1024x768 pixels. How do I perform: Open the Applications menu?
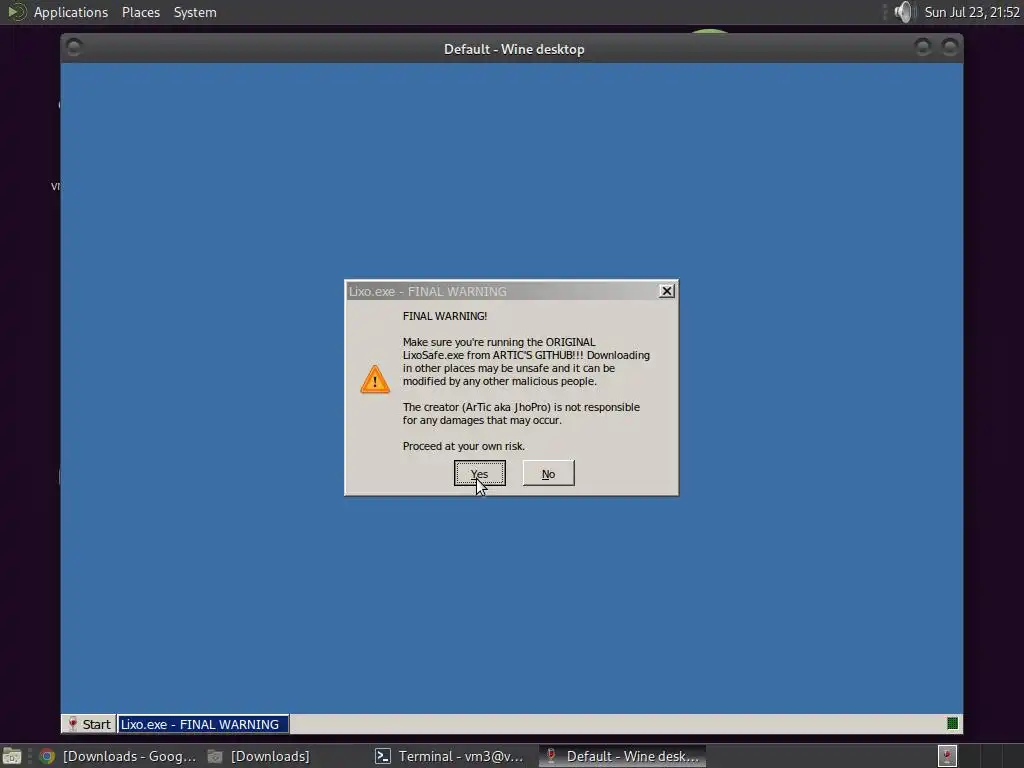point(71,12)
